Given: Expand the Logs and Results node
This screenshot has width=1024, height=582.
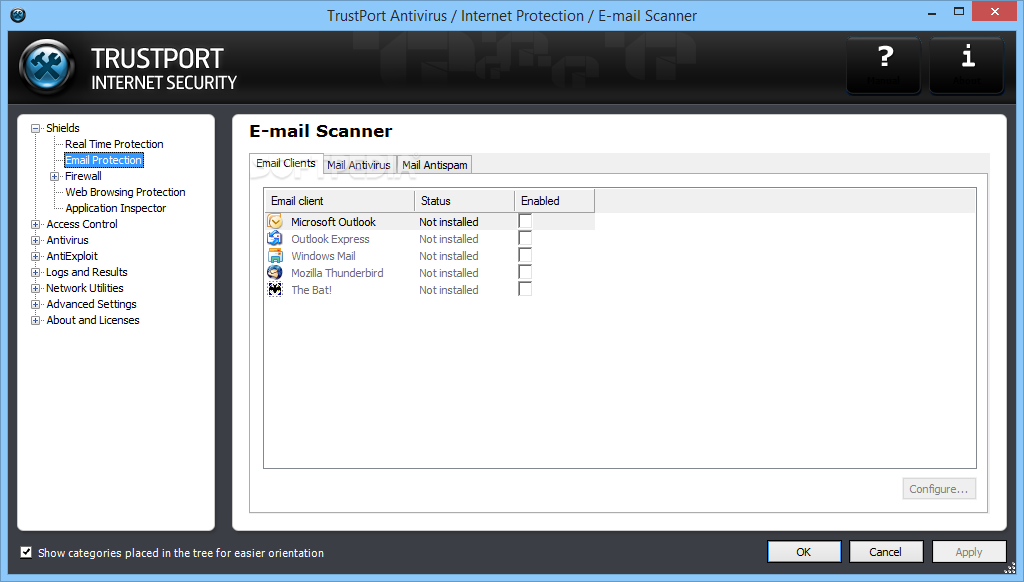Looking at the screenshot, I should click(x=36, y=272).
